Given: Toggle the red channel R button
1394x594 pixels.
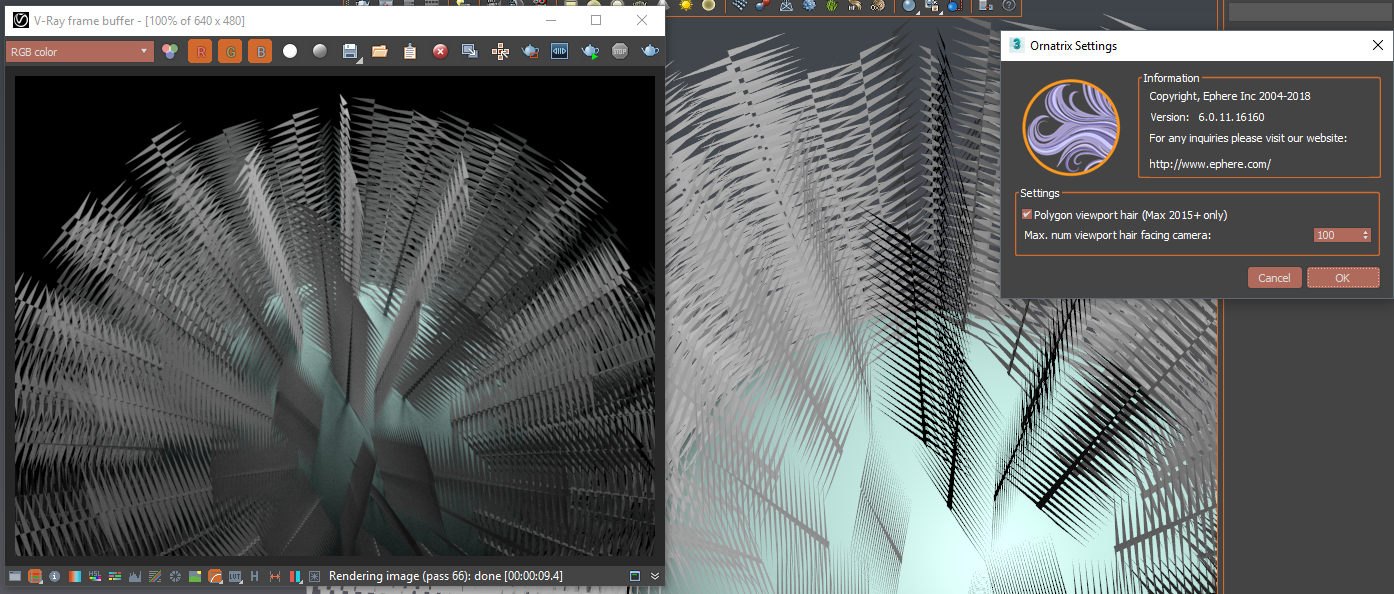Looking at the screenshot, I should [200, 52].
